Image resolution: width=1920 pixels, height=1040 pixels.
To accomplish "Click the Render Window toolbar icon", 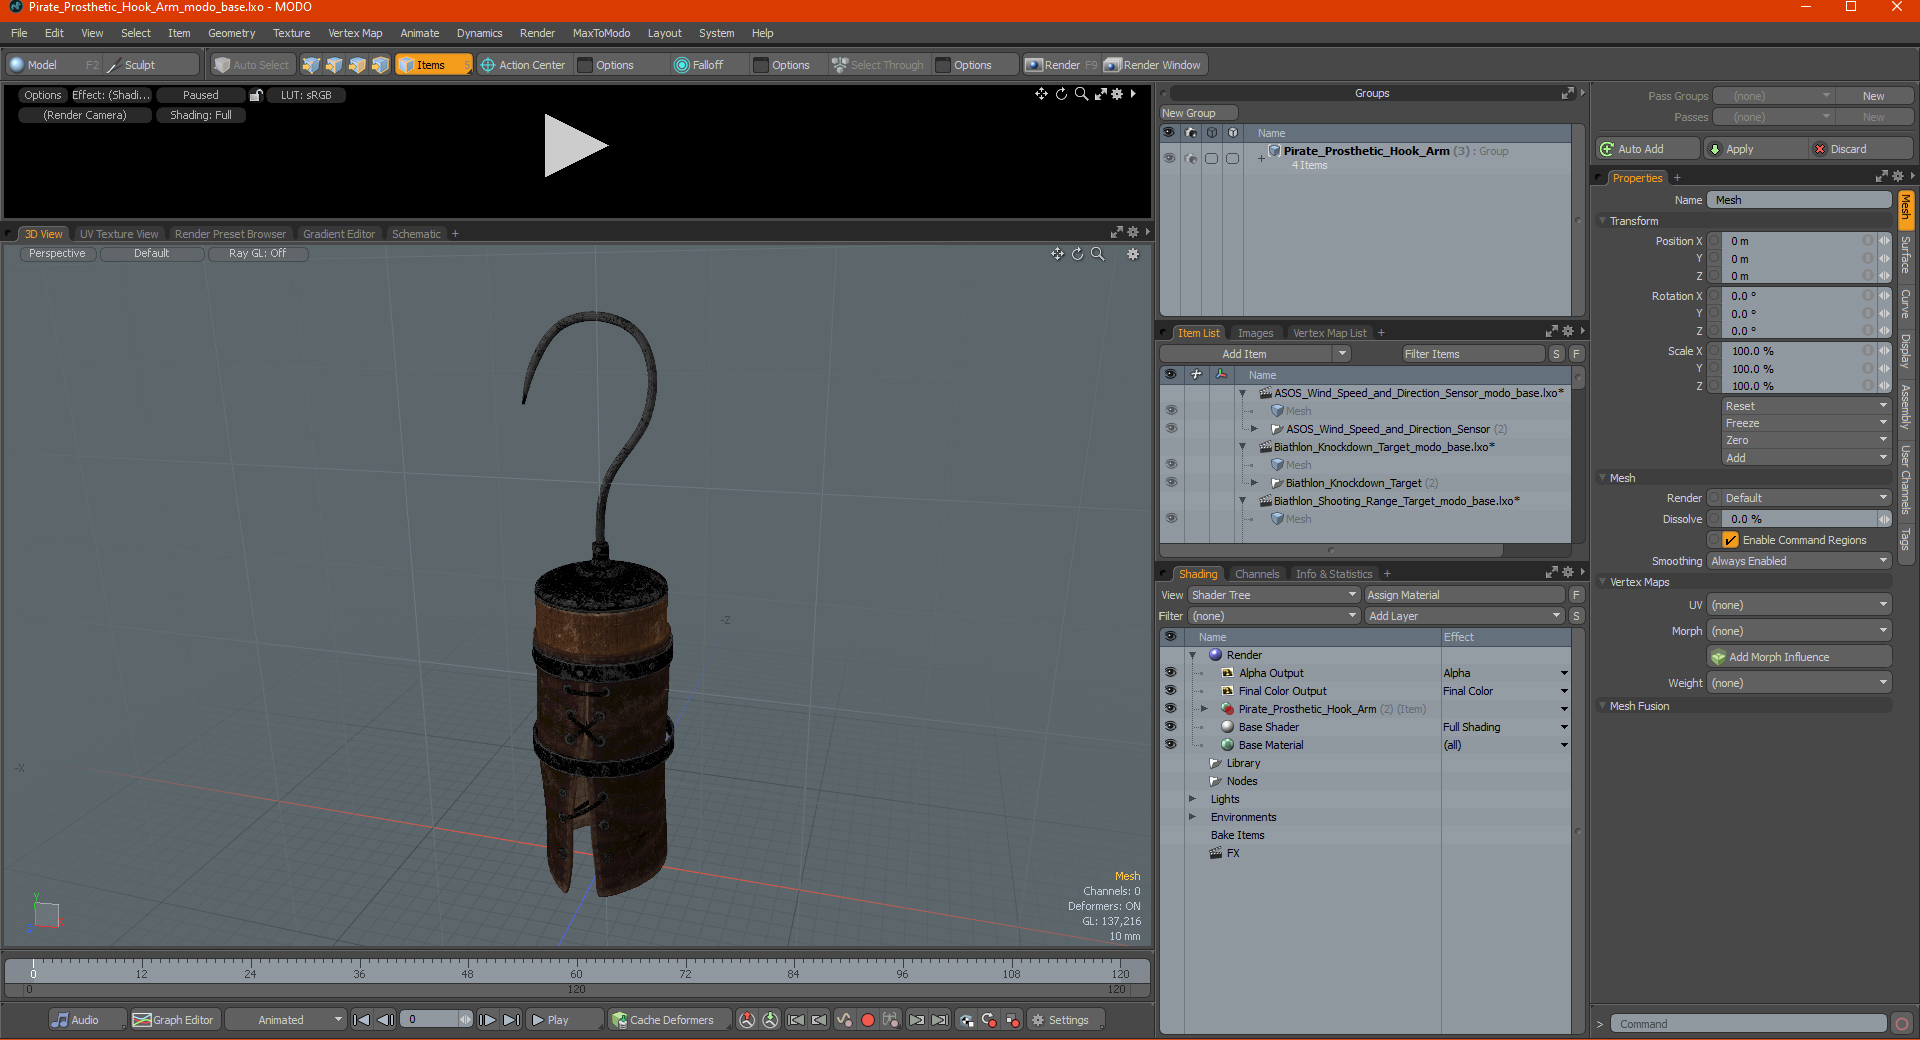I will point(1112,65).
